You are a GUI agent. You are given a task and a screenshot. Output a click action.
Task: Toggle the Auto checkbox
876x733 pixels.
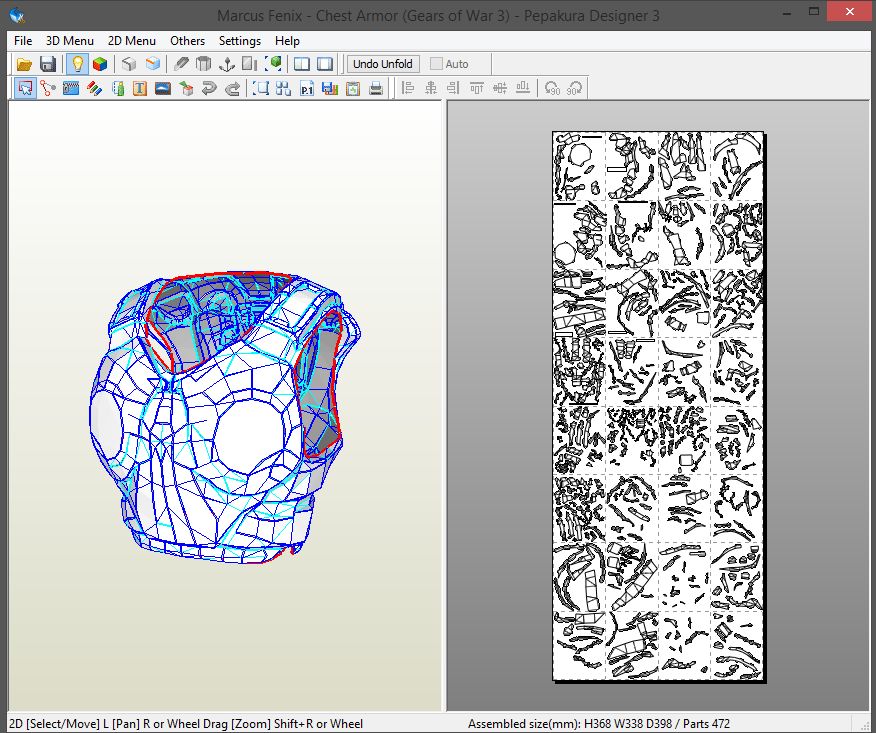click(x=436, y=64)
